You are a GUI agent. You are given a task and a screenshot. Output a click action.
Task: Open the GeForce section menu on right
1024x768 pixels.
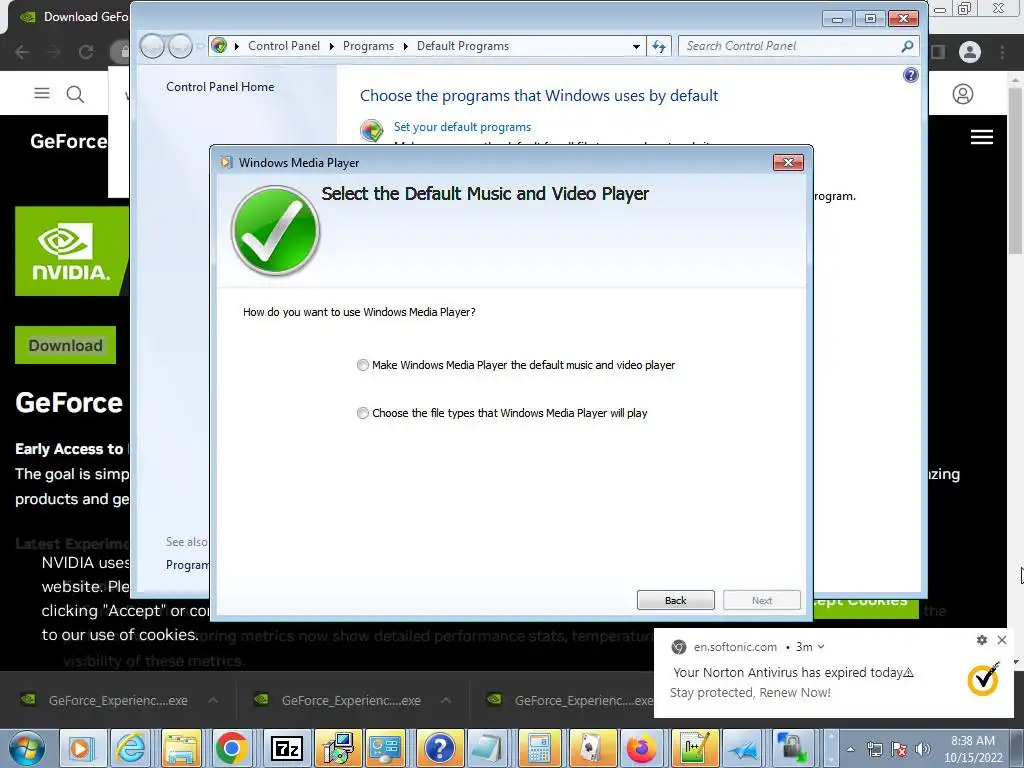coord(982,137)
